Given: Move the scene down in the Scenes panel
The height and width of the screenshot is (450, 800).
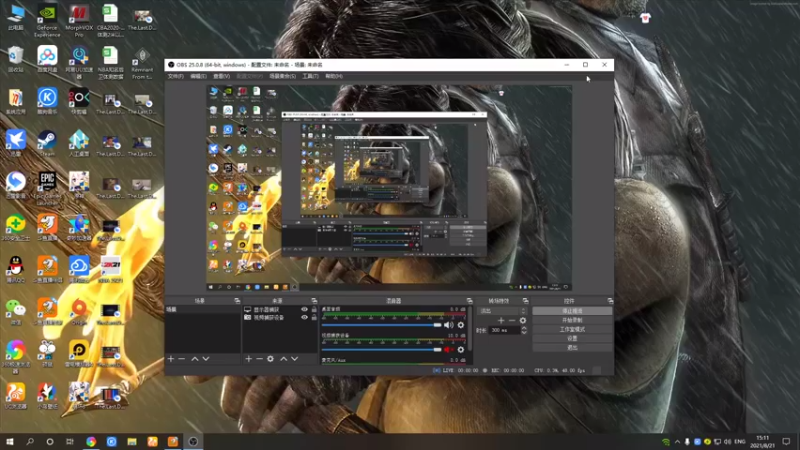Looking at the screenshot, I should point(206,359).
